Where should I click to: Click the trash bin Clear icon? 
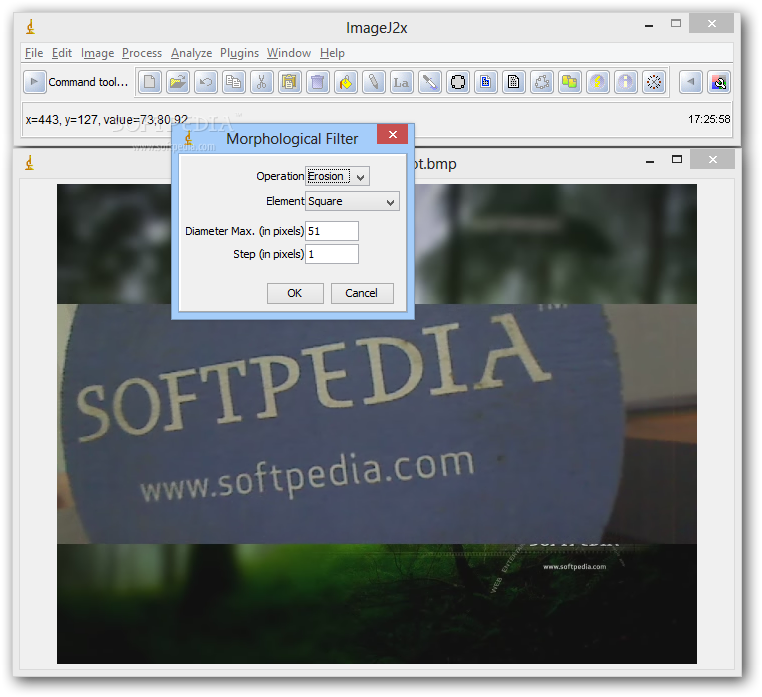[318, 82]
